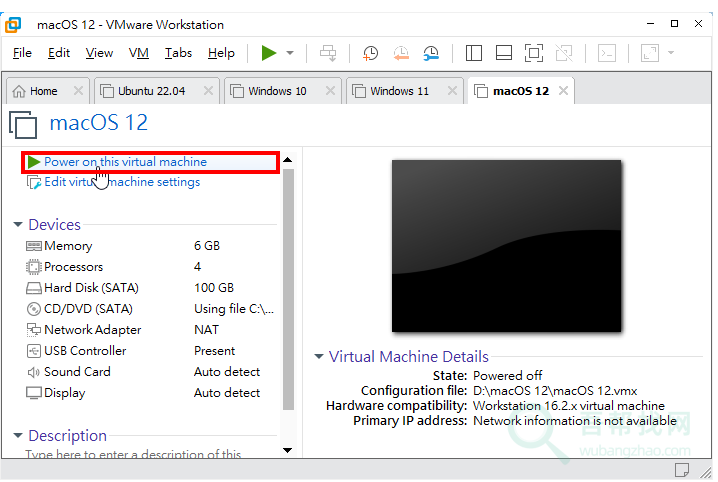Image resolution: width=718 pixels, height=482 pixels.
Task: Click the message log icon in status bar
Action: [682, 470]
